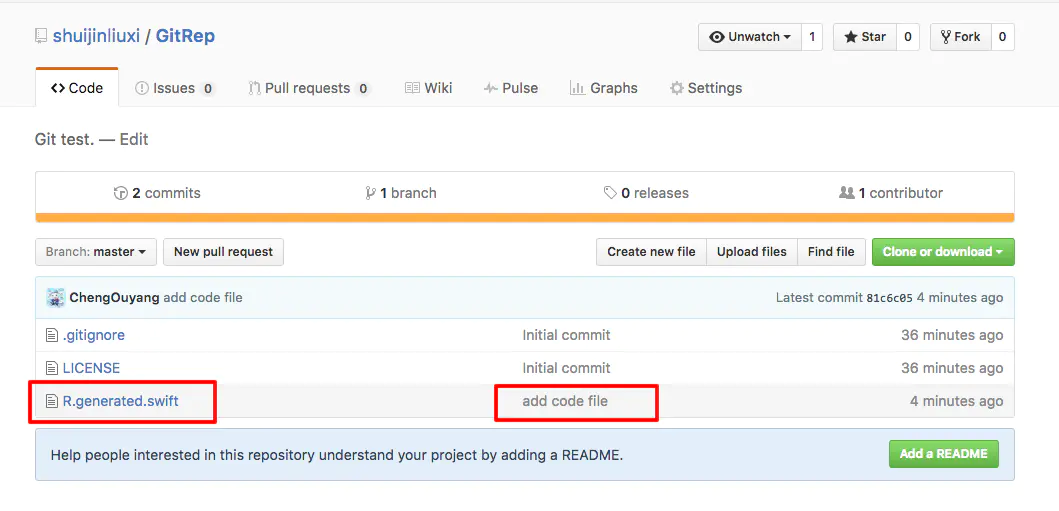Viewport: 1059px width, 511px height.
Task: Click the Edit description link
Action: click(134, 140)
